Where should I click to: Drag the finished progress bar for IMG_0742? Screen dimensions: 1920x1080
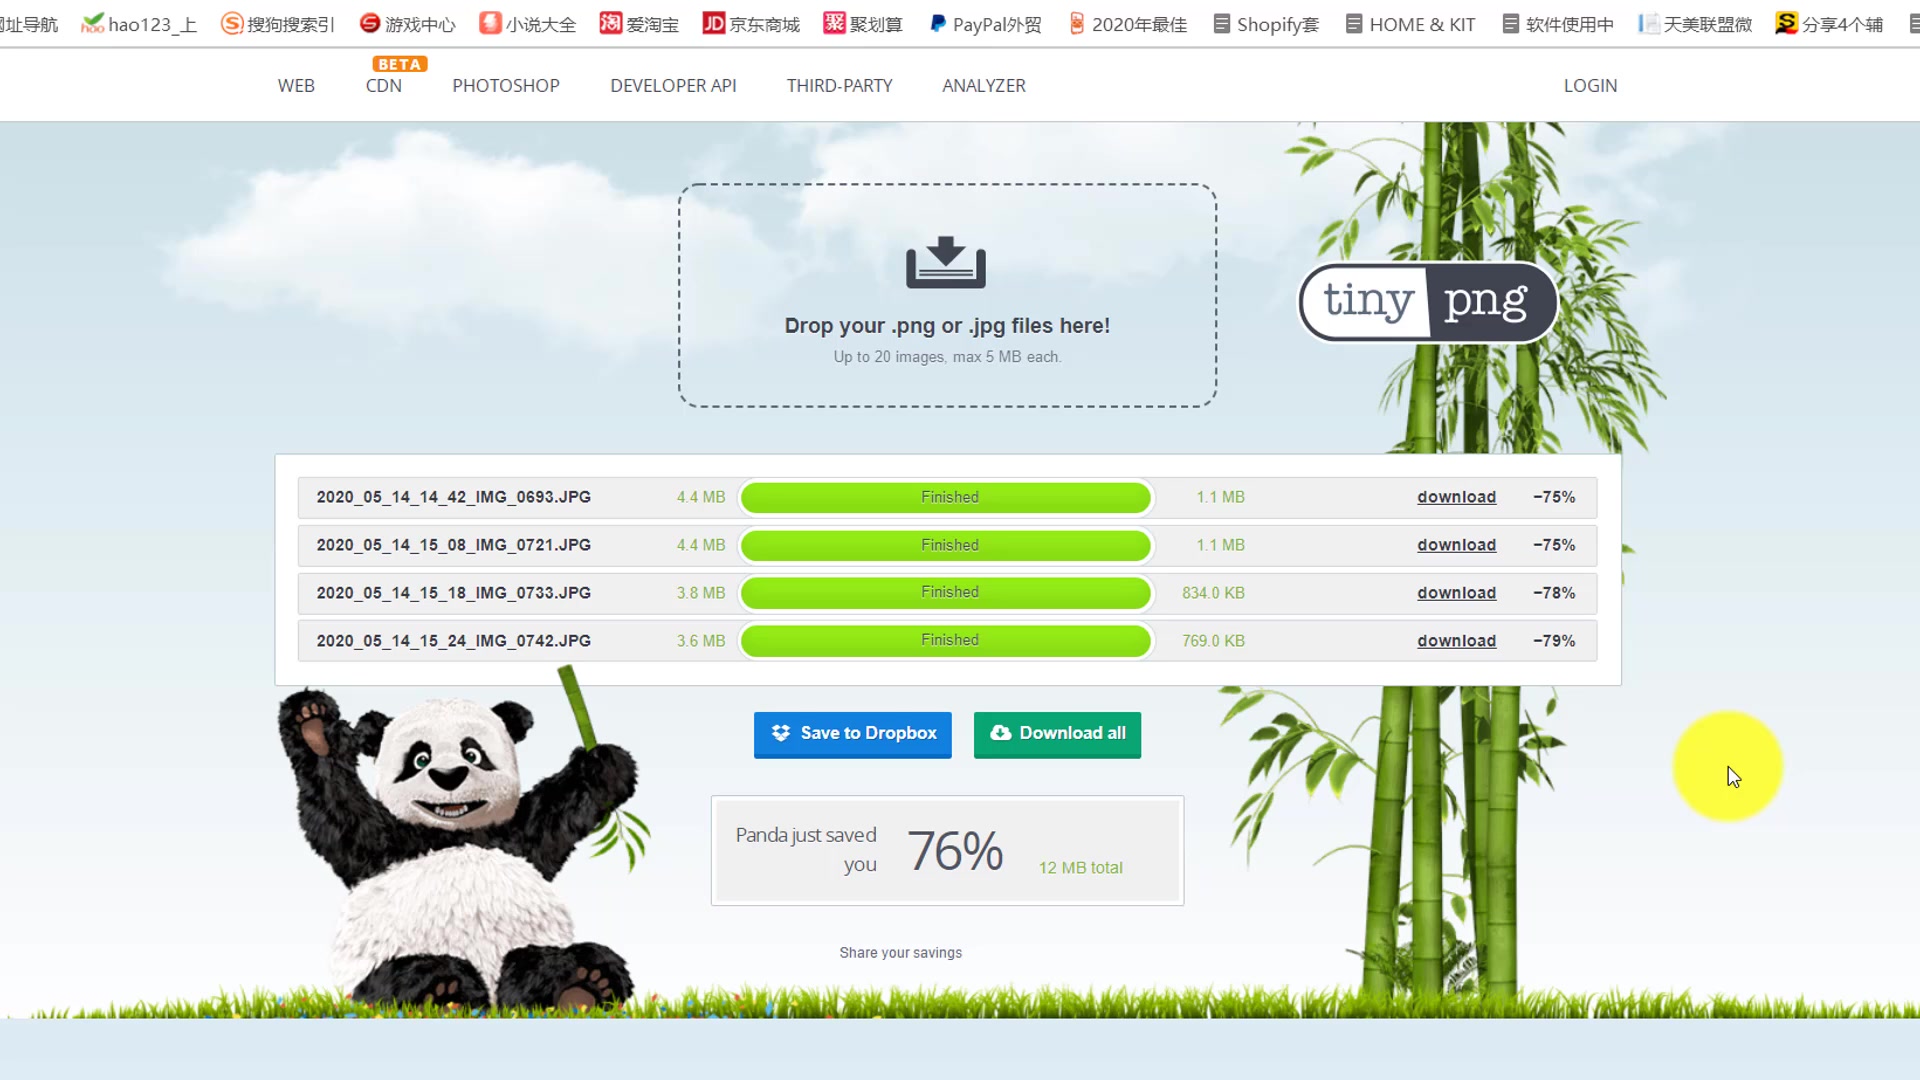947,640
